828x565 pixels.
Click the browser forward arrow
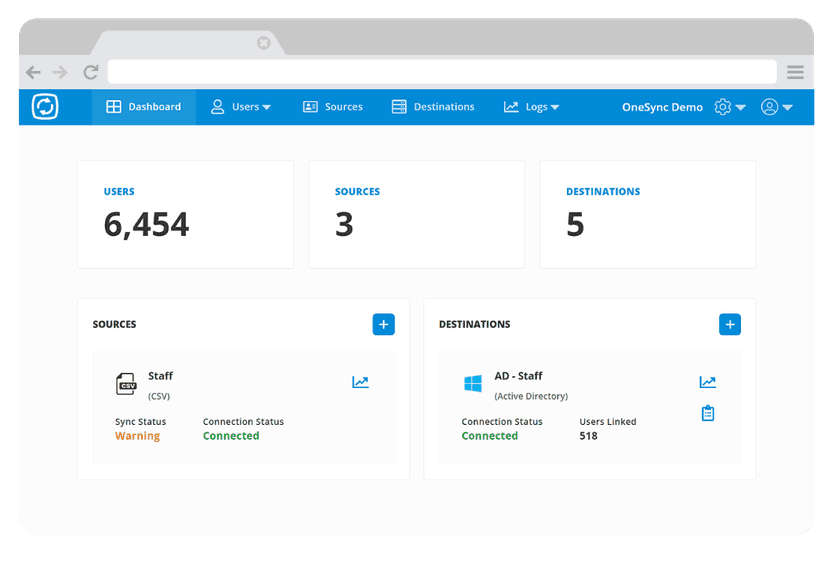tap(60, 72)
